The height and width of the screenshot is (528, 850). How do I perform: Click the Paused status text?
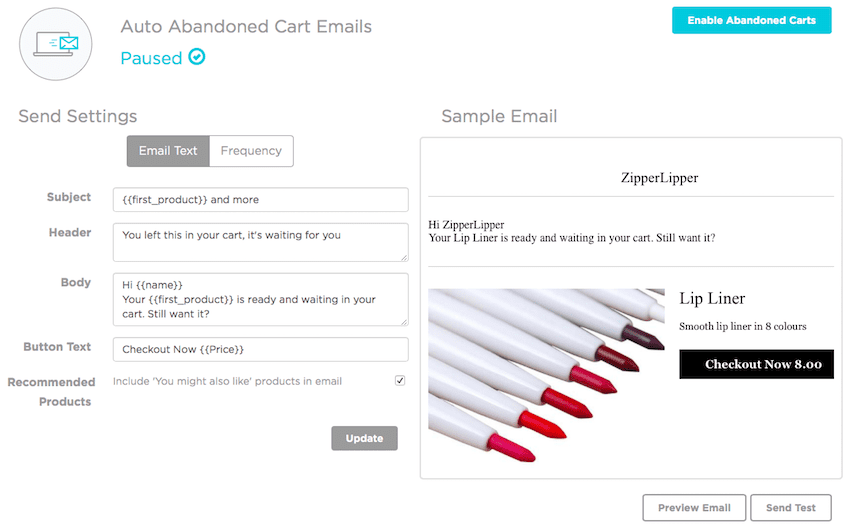tap(151, 58)
